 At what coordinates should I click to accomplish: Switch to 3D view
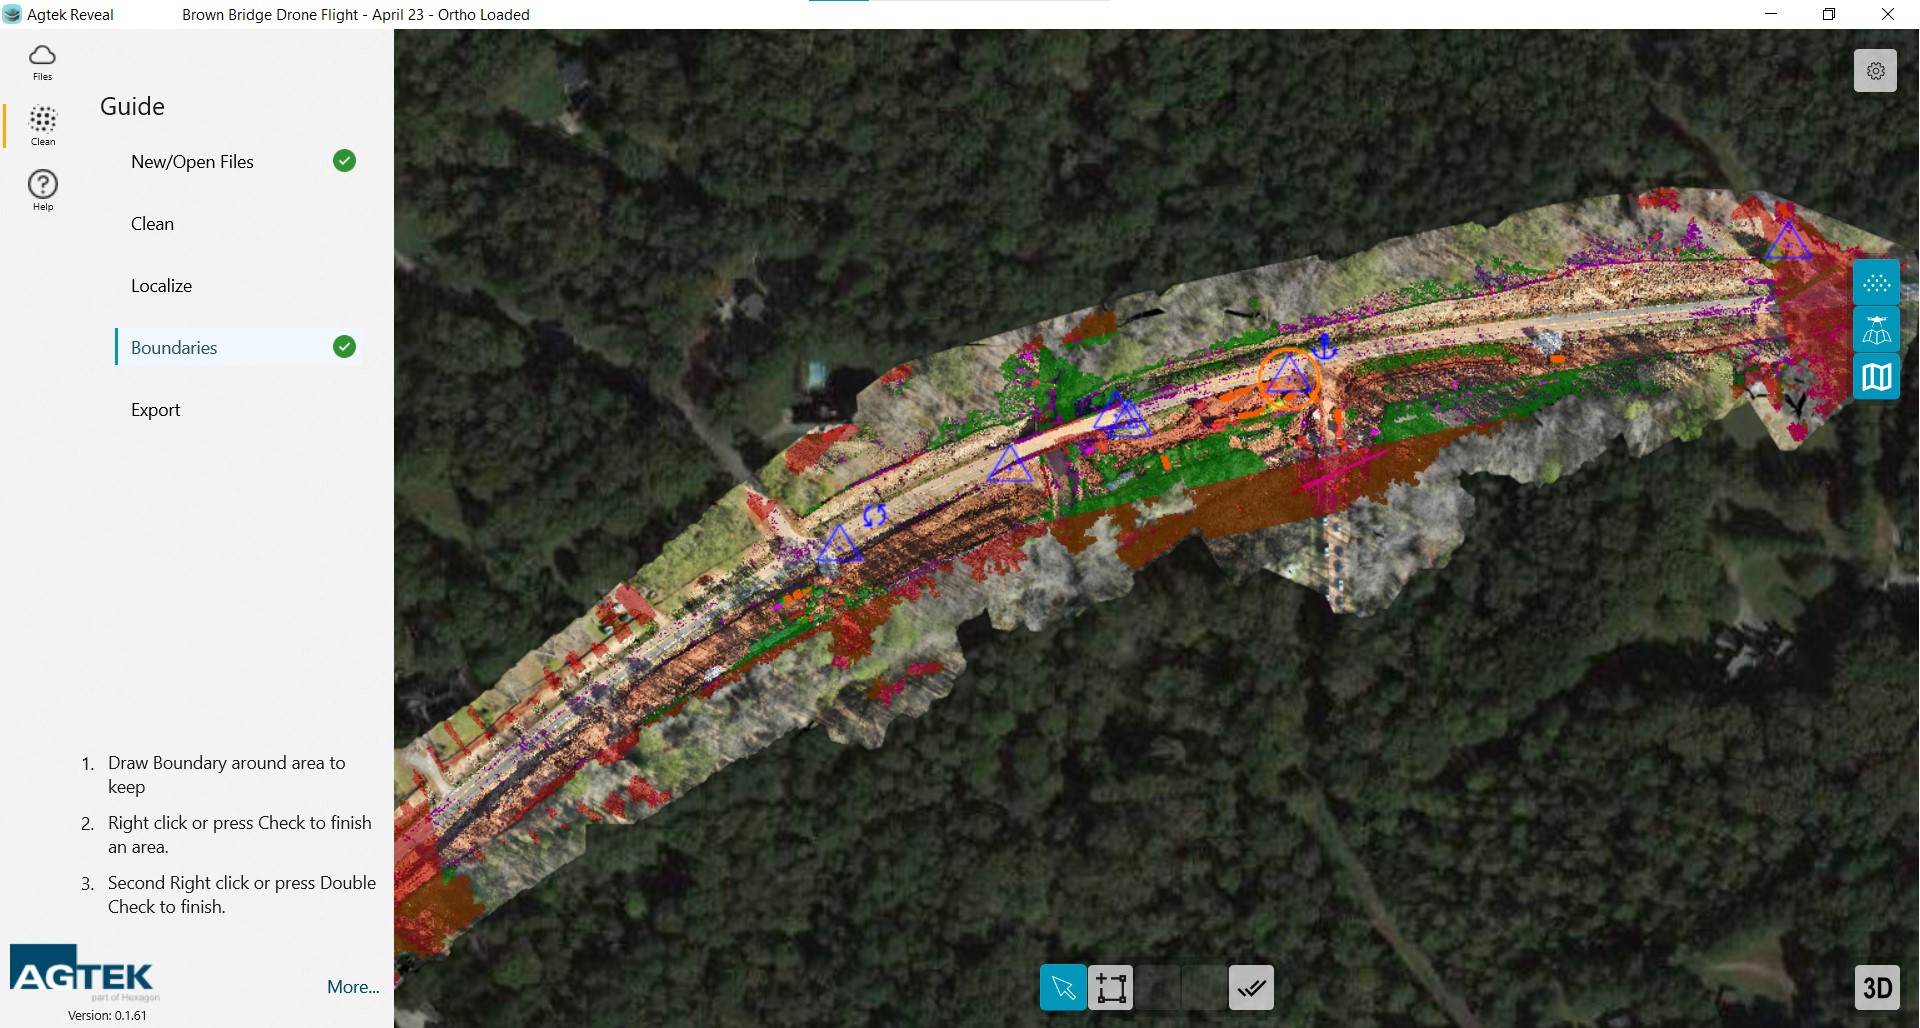[x=1876, y=988]
